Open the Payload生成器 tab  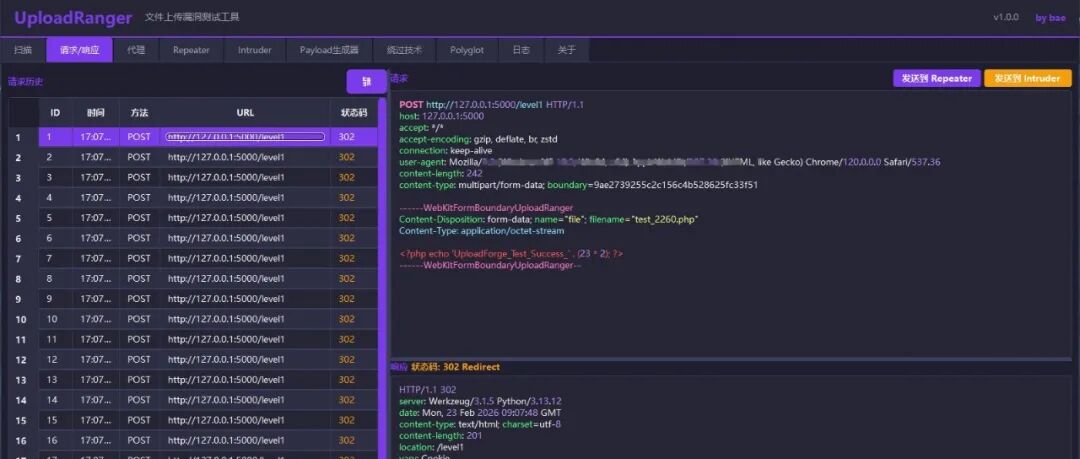click(329, 50)
